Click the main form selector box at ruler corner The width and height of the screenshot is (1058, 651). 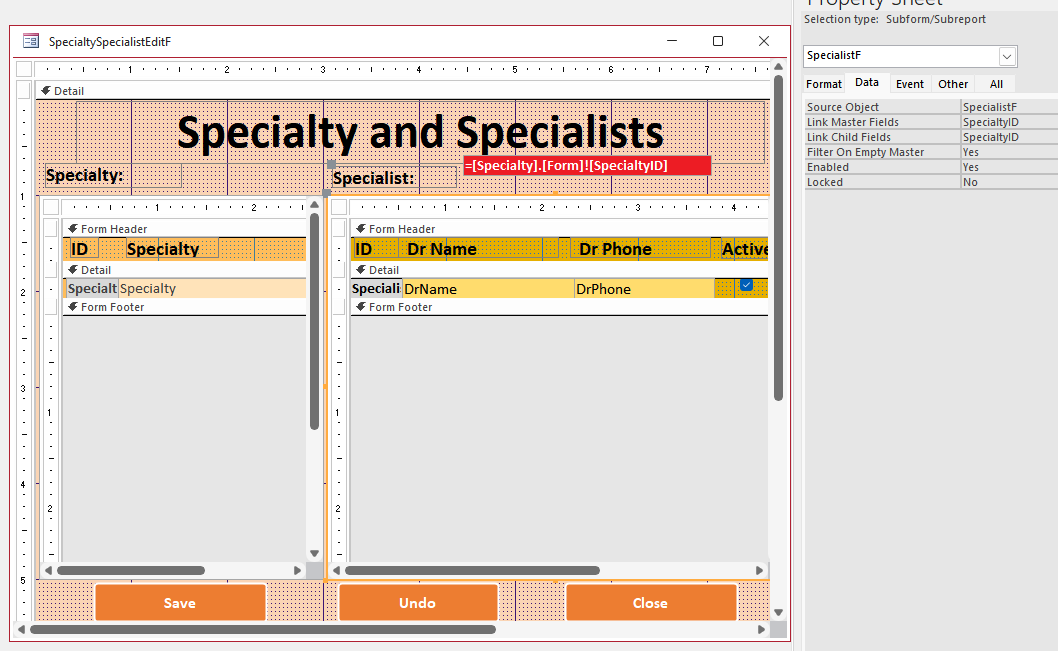click(x=24, y=70)
